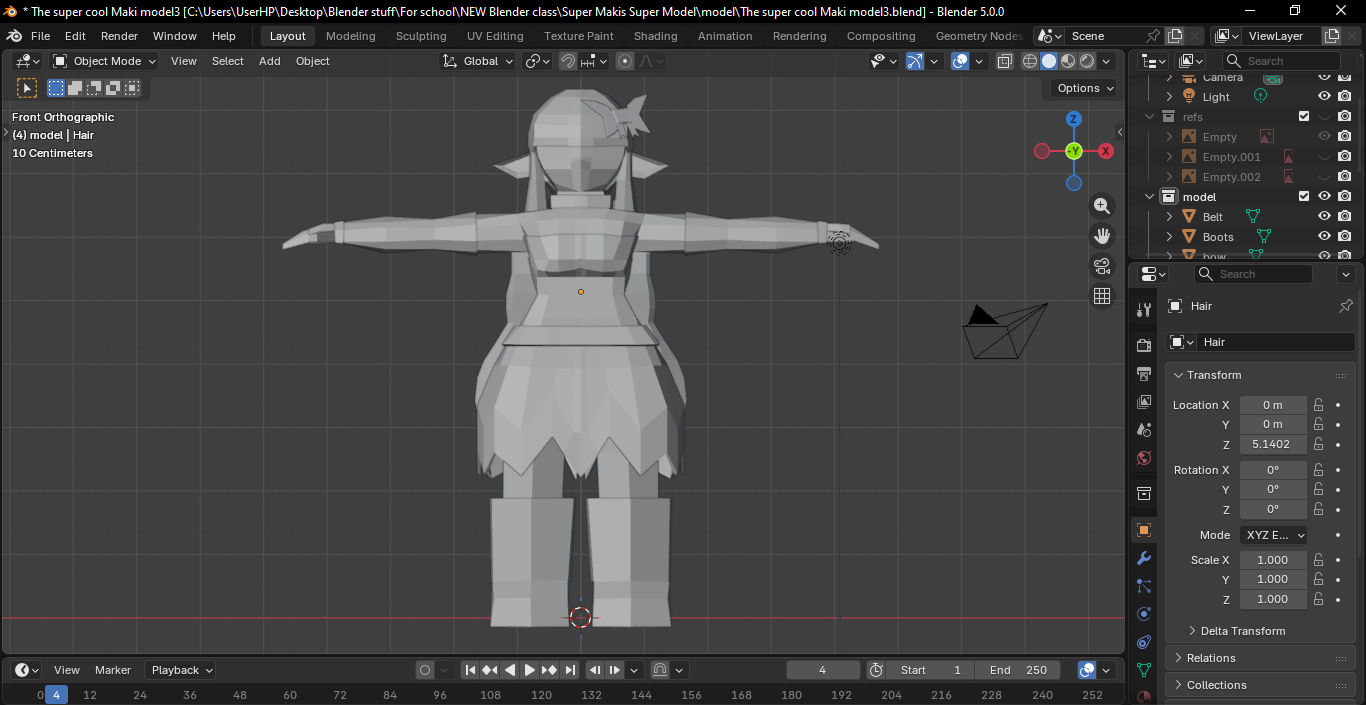The height and width of the screenshot is (705, 1366).
Task: Click the End frame field in timeline
Action: (x=1017, y=670)
